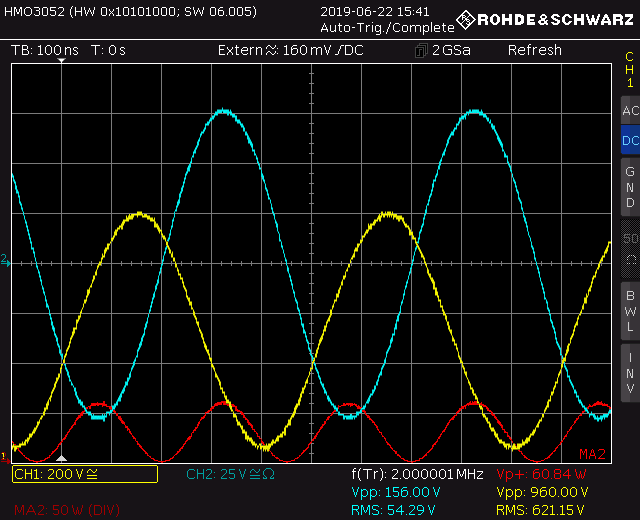Toggle the 50 ohm input termination

tap(629, 249)
